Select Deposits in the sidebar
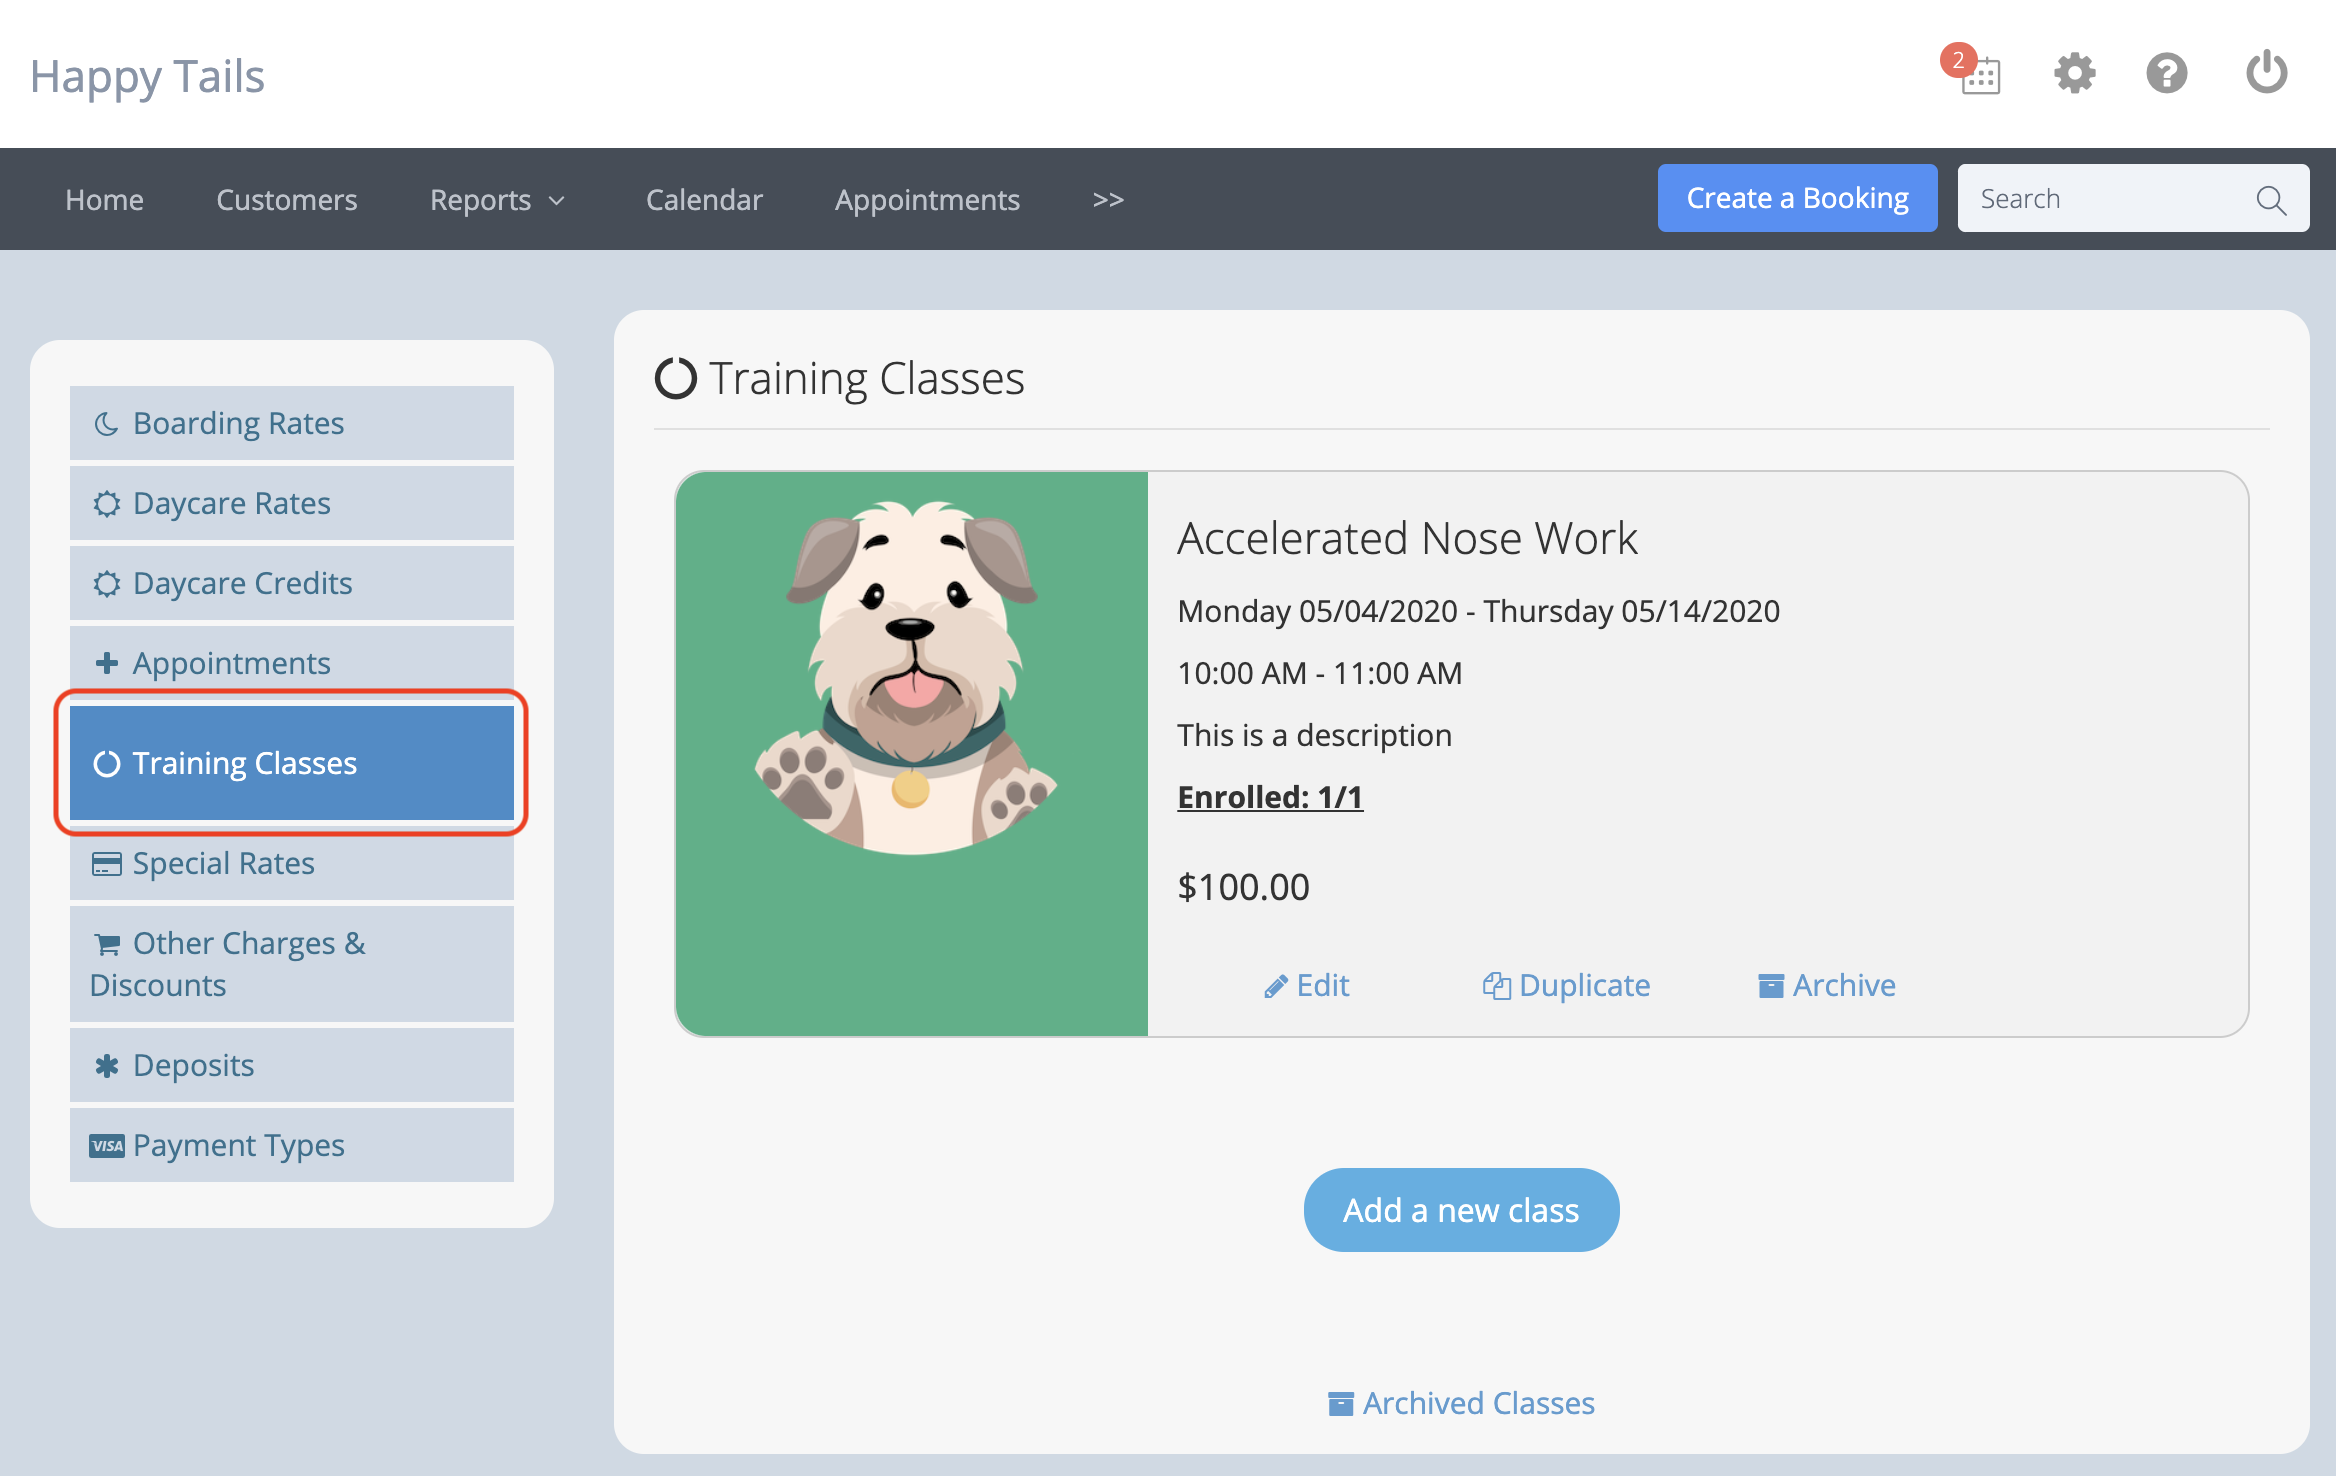 coord(292,1065)
